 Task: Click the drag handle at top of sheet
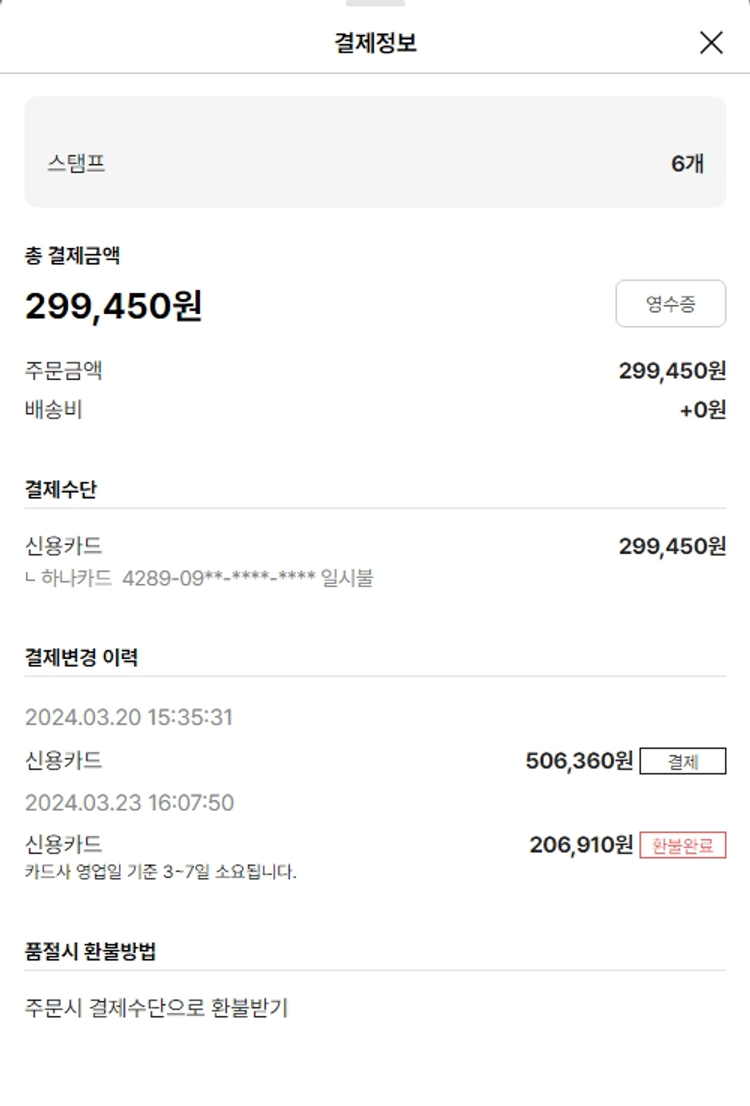(x=375, y=4)
